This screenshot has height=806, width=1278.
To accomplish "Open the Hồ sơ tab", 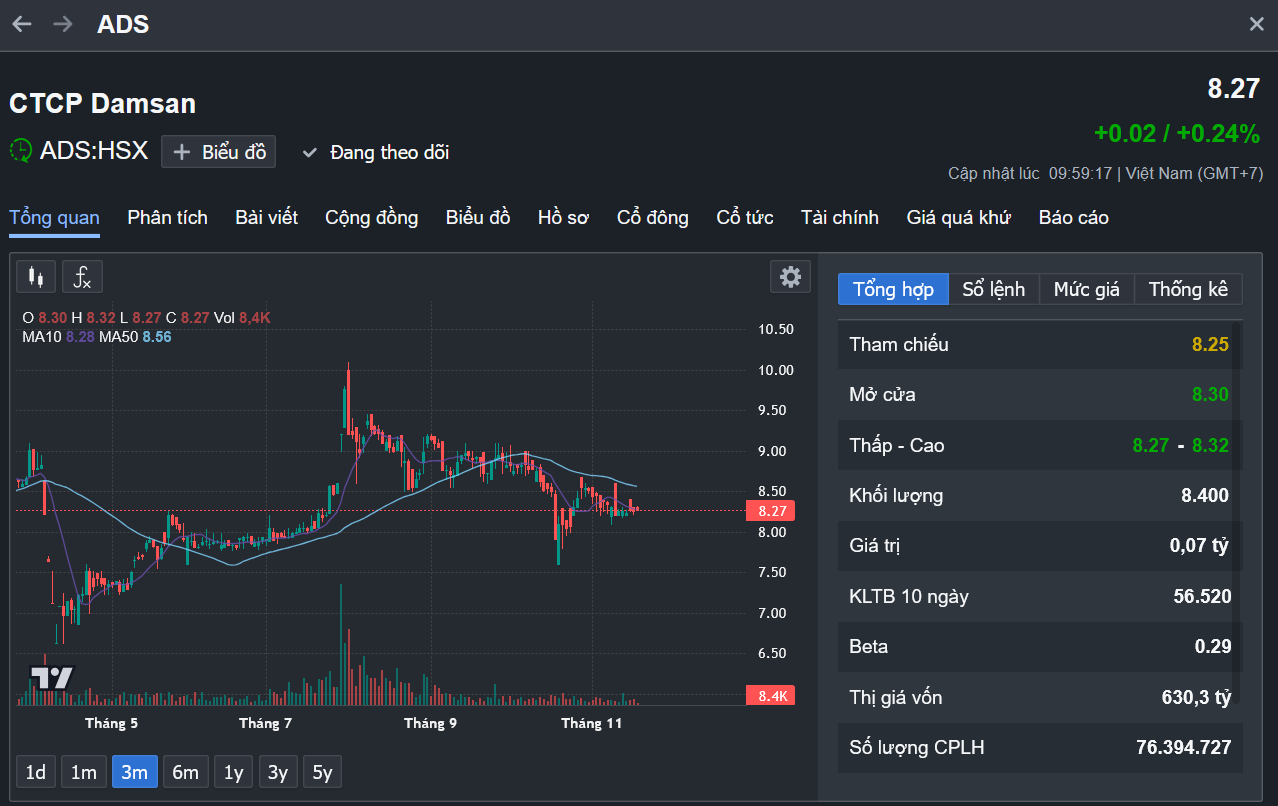I will coord(563,217).
